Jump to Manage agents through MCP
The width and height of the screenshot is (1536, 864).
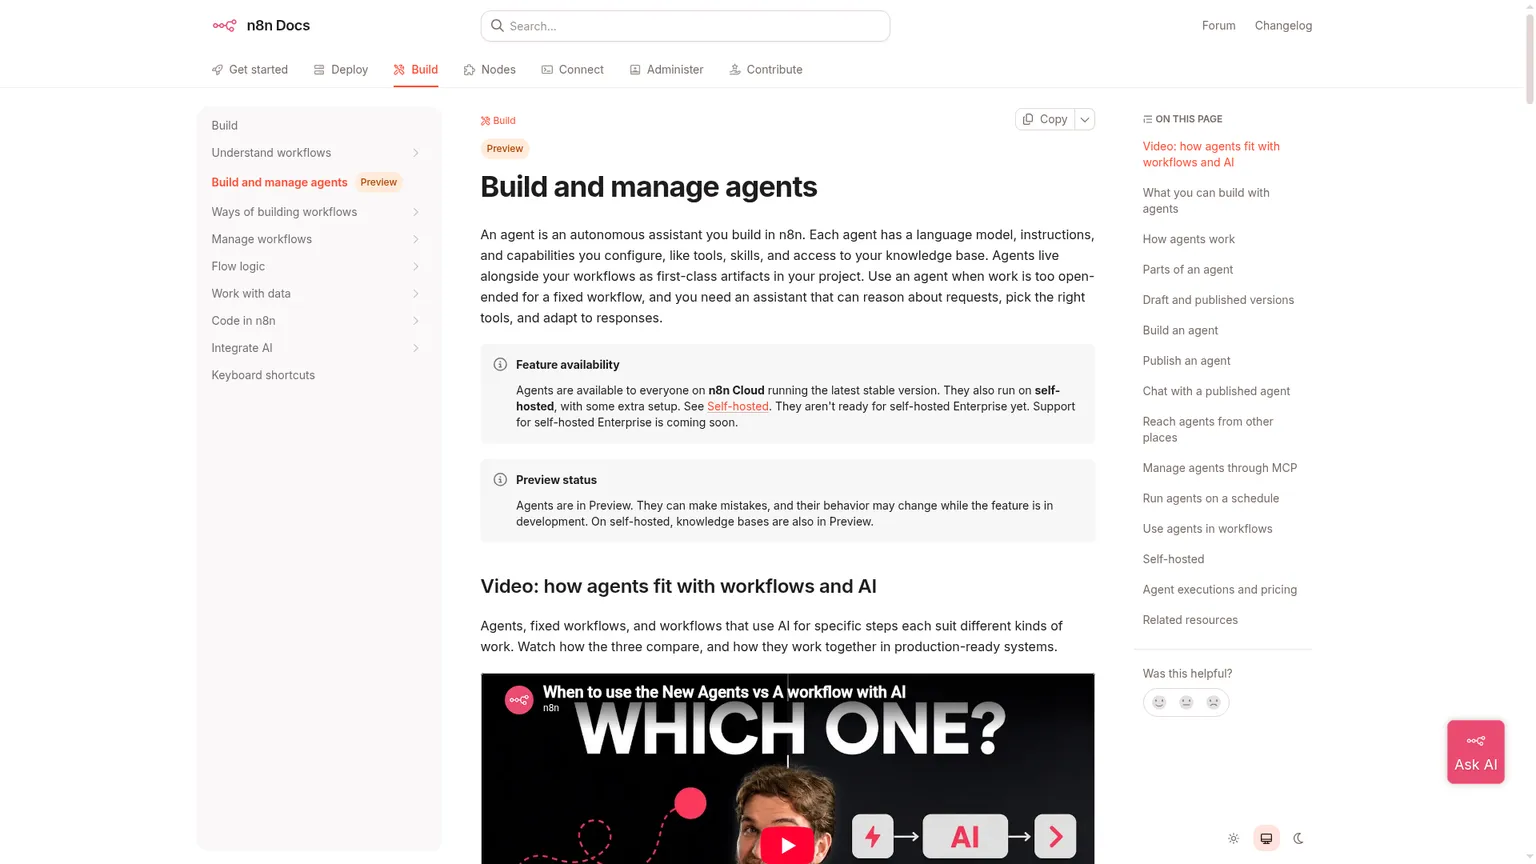(x=1219, y=468)
